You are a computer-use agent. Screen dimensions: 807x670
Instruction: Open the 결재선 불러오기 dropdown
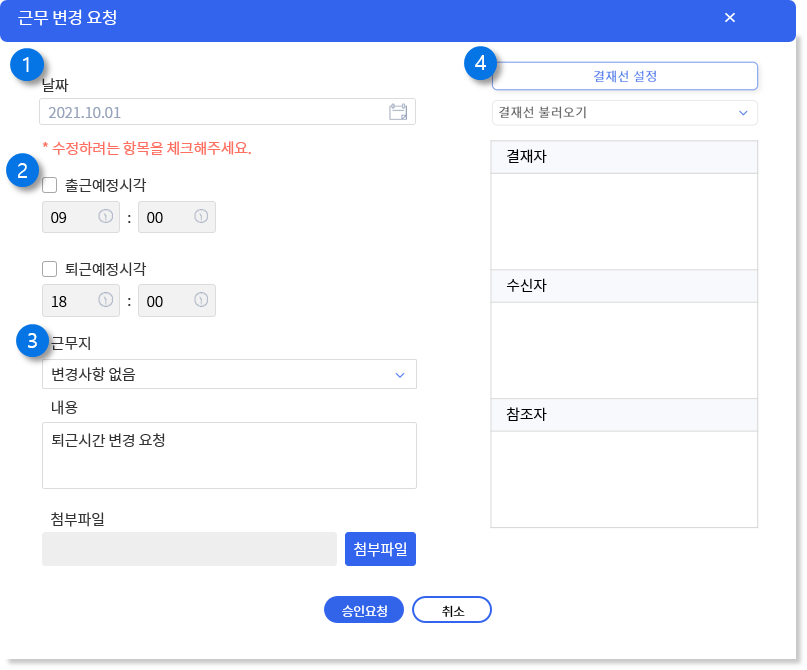click(x=625, y=113)
